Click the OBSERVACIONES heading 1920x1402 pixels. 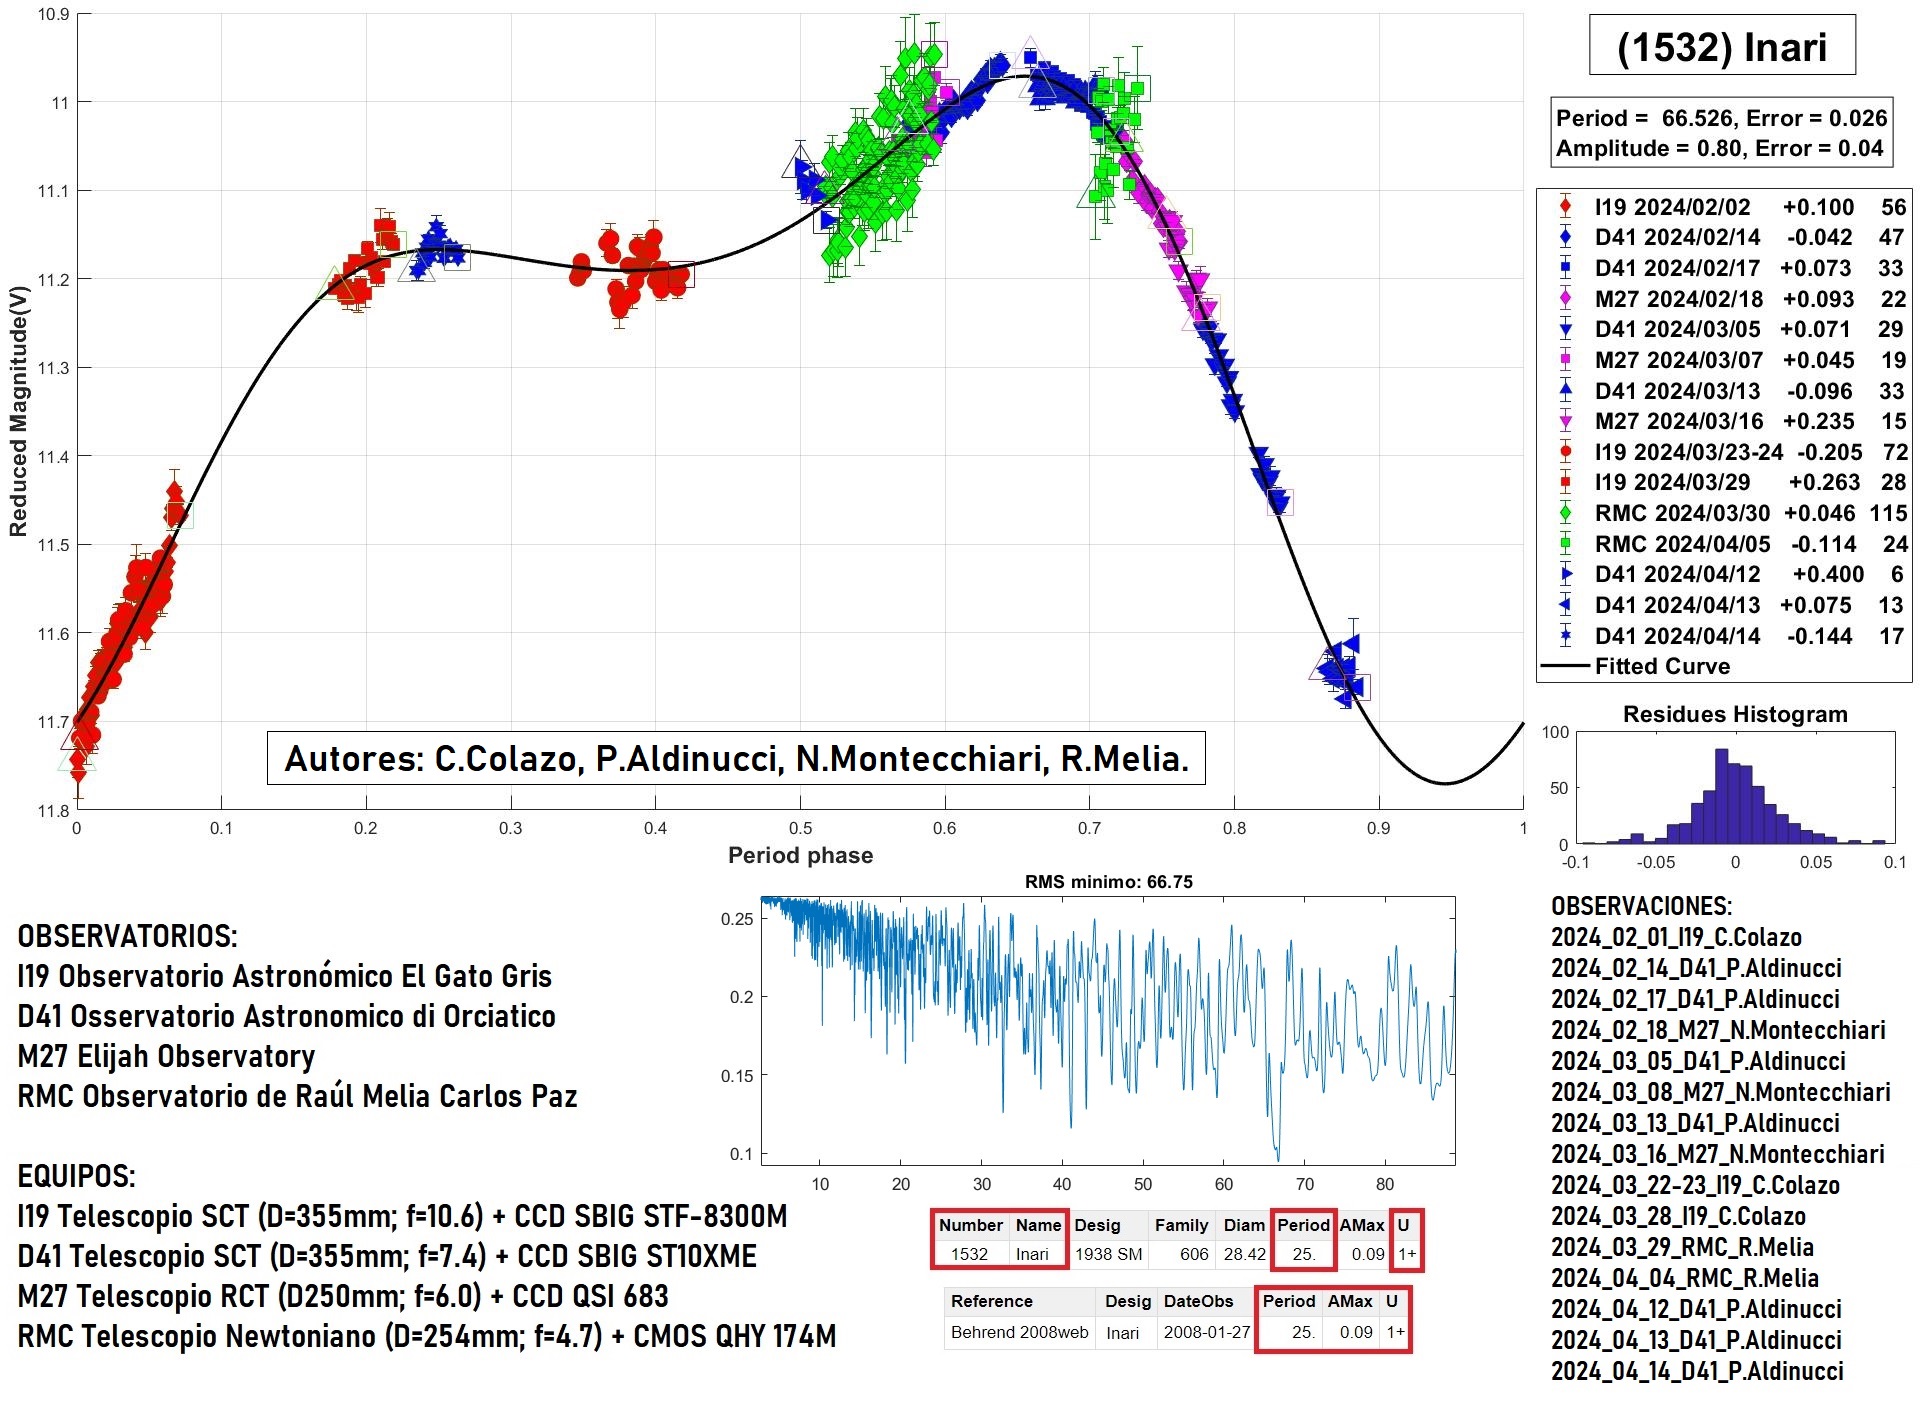pos(1641,906)
